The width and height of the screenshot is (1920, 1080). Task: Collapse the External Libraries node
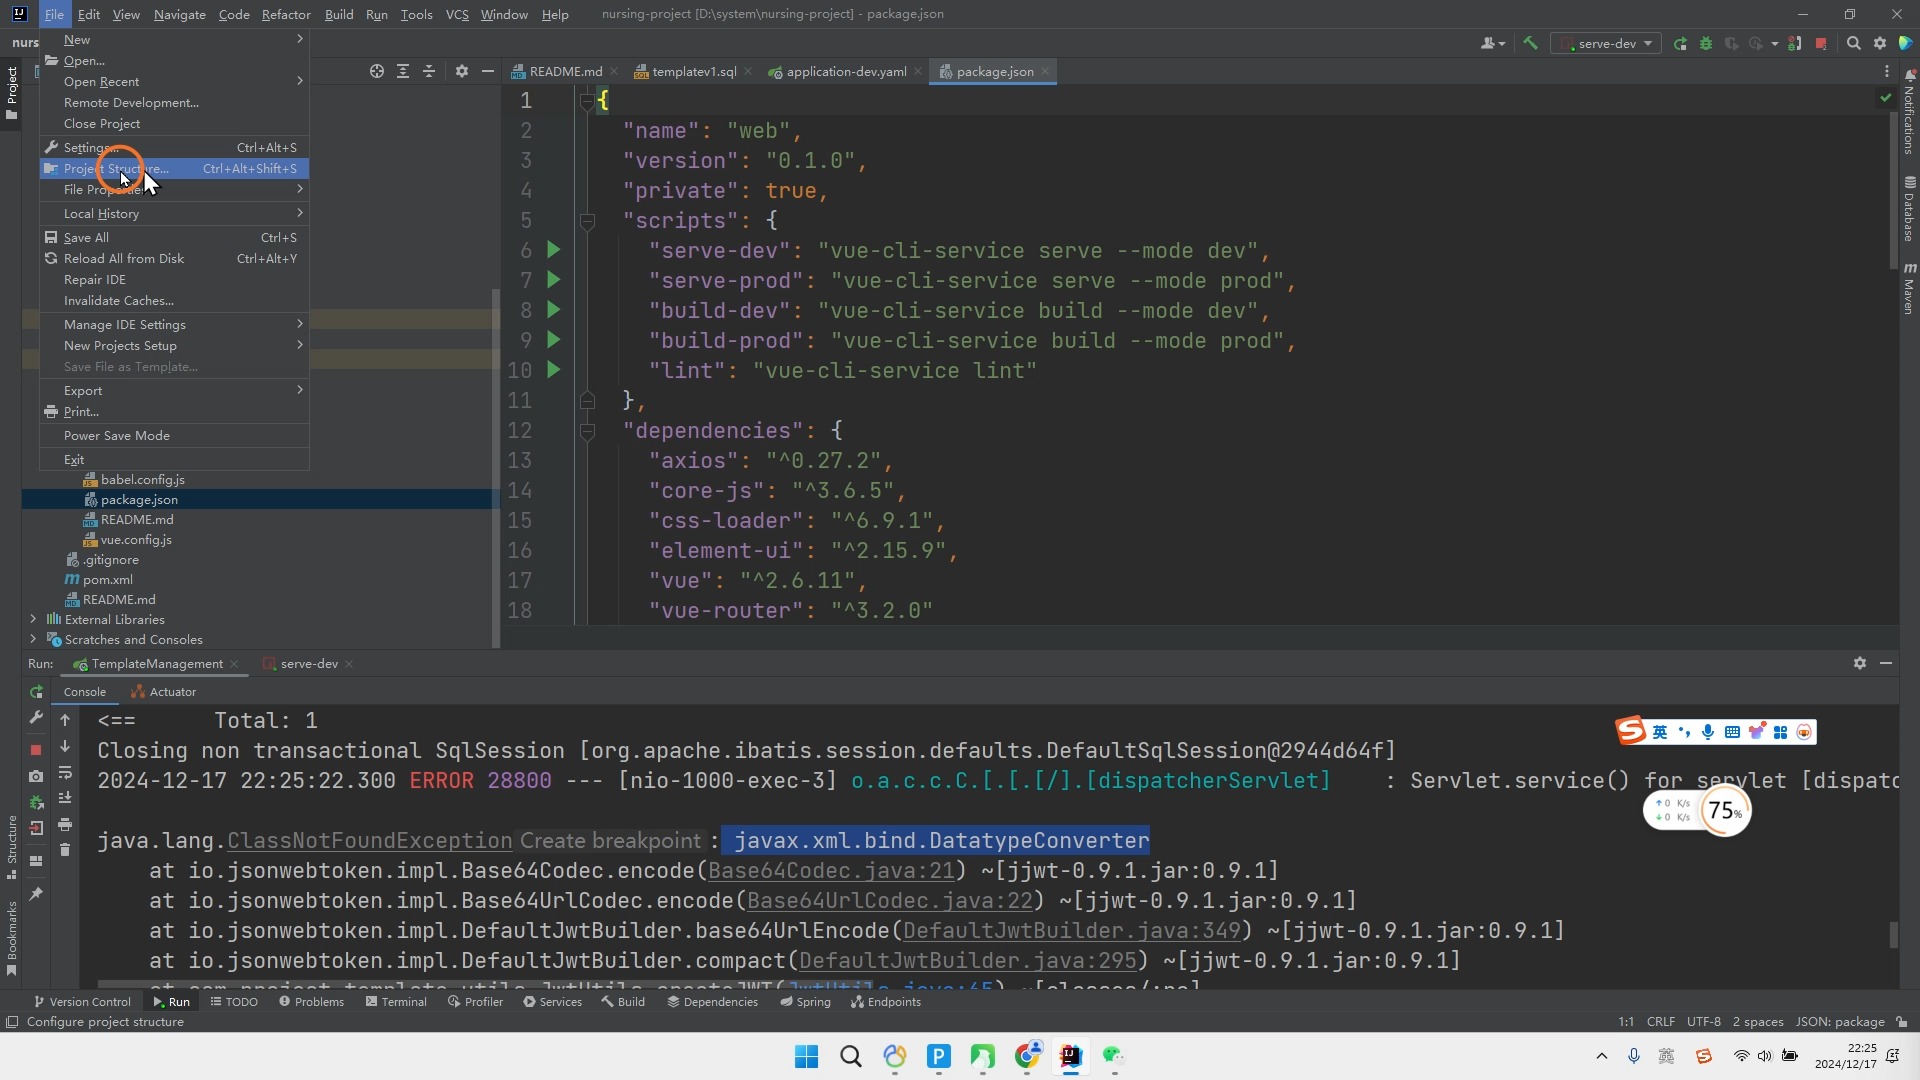(33, 620)
